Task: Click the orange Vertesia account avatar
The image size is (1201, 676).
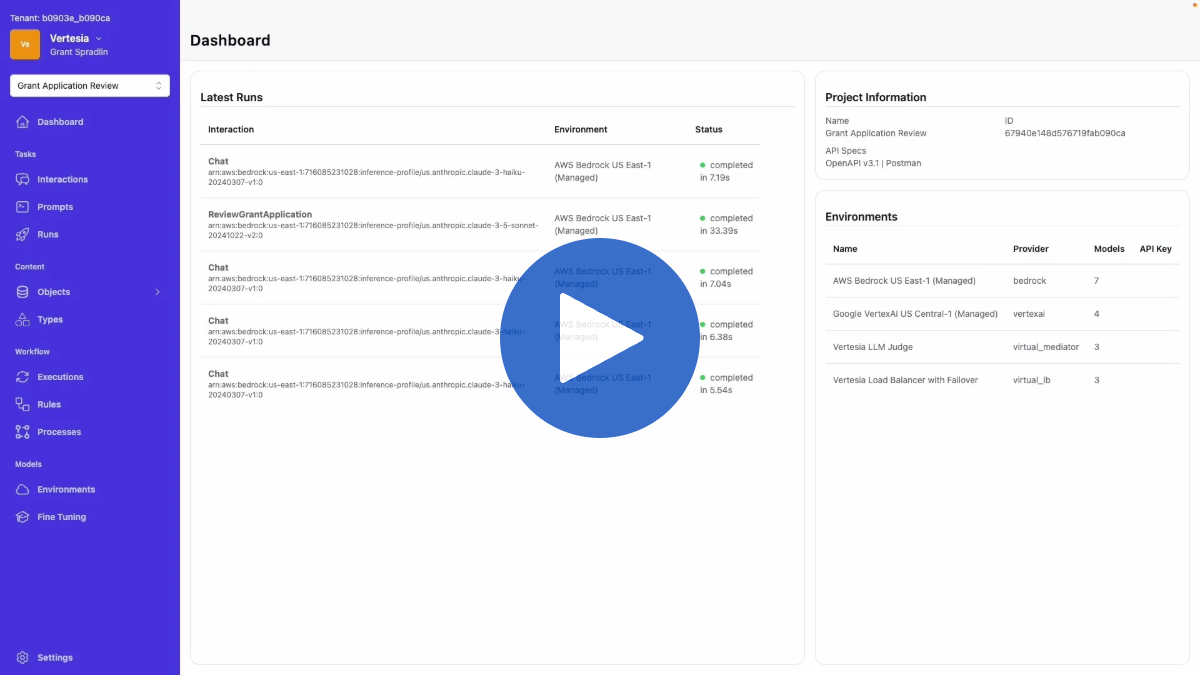Action: click(25, 44)
